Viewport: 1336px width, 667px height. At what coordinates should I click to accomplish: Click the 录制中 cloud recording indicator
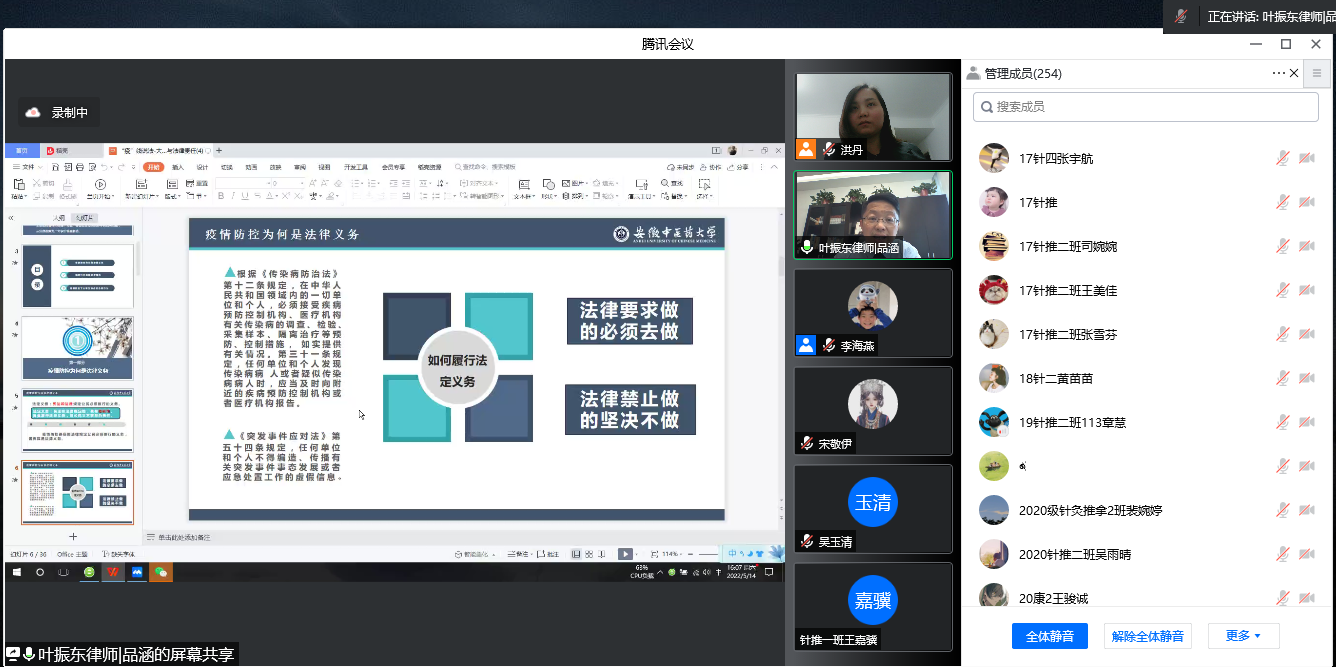(x=58, y=113)
